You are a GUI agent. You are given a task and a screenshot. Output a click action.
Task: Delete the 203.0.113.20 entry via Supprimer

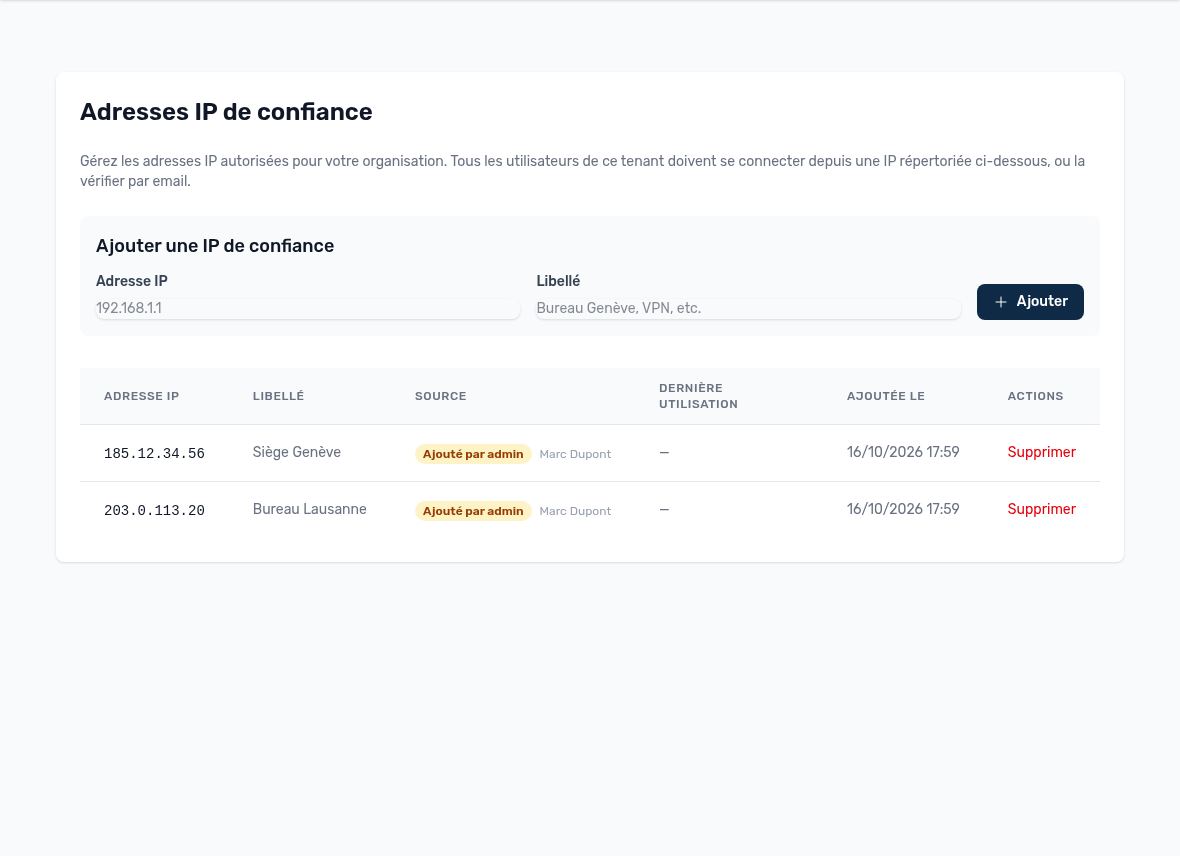1041,509
